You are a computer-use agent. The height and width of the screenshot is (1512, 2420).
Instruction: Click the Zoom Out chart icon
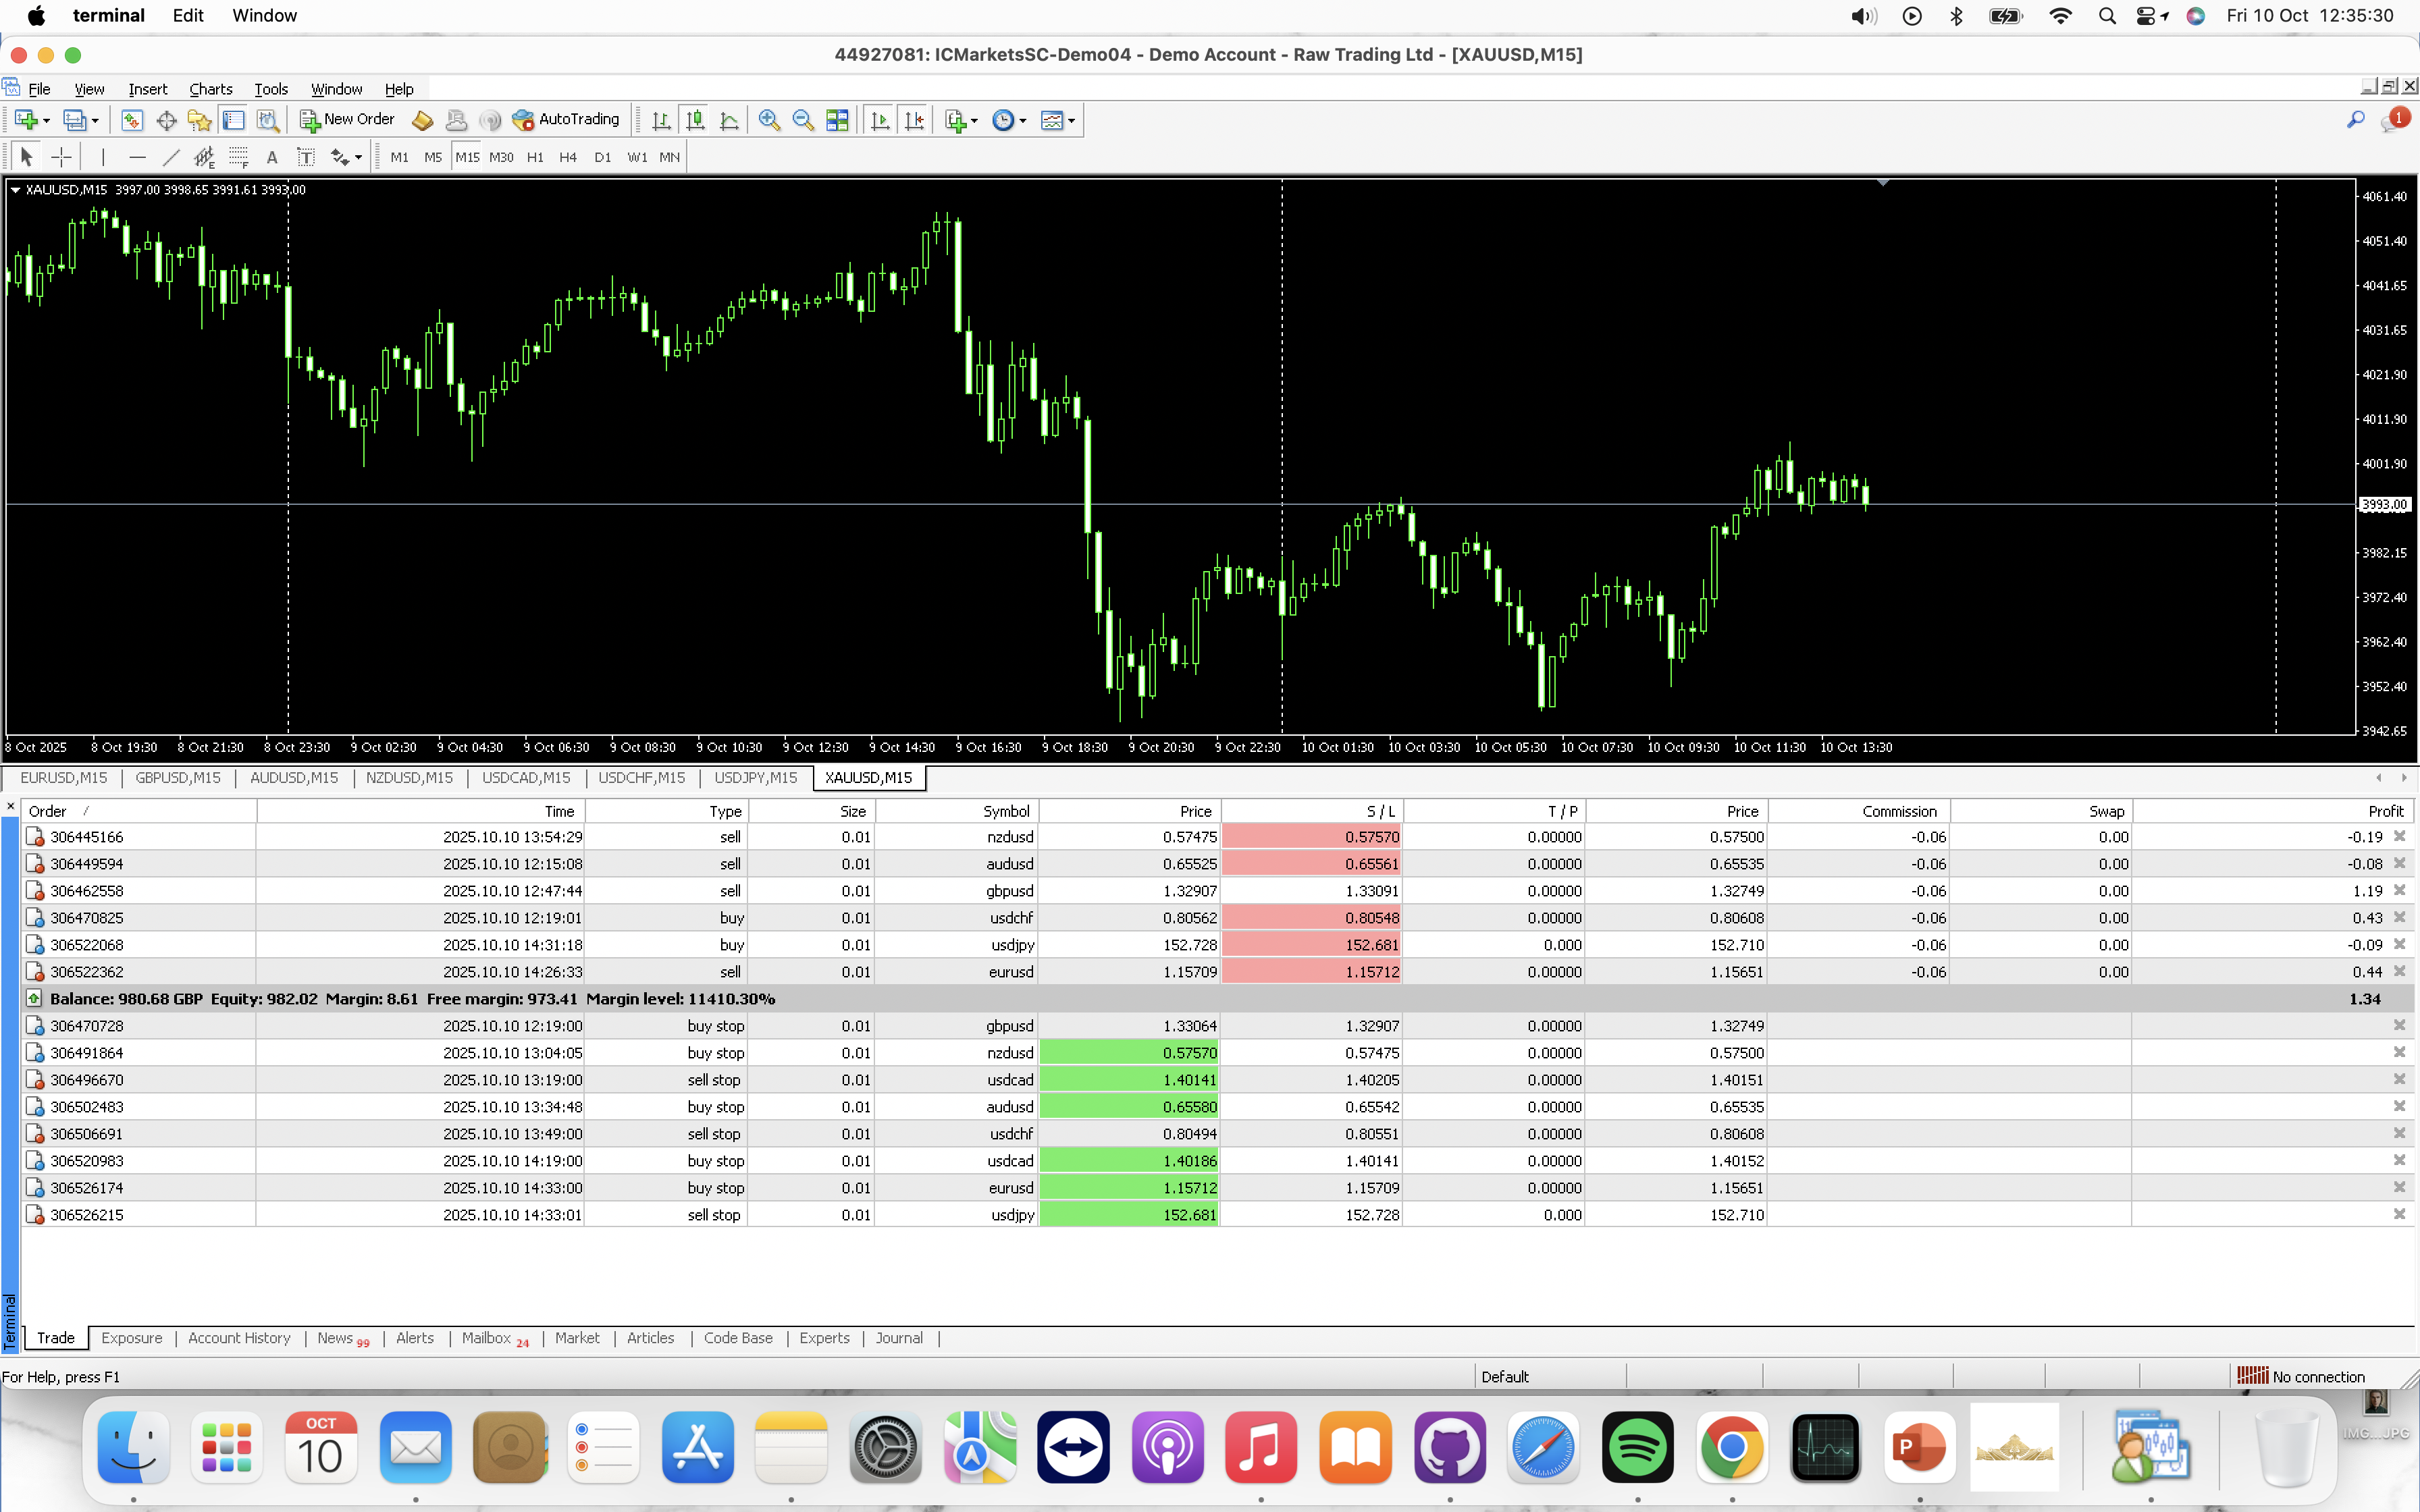click(802, 120)
